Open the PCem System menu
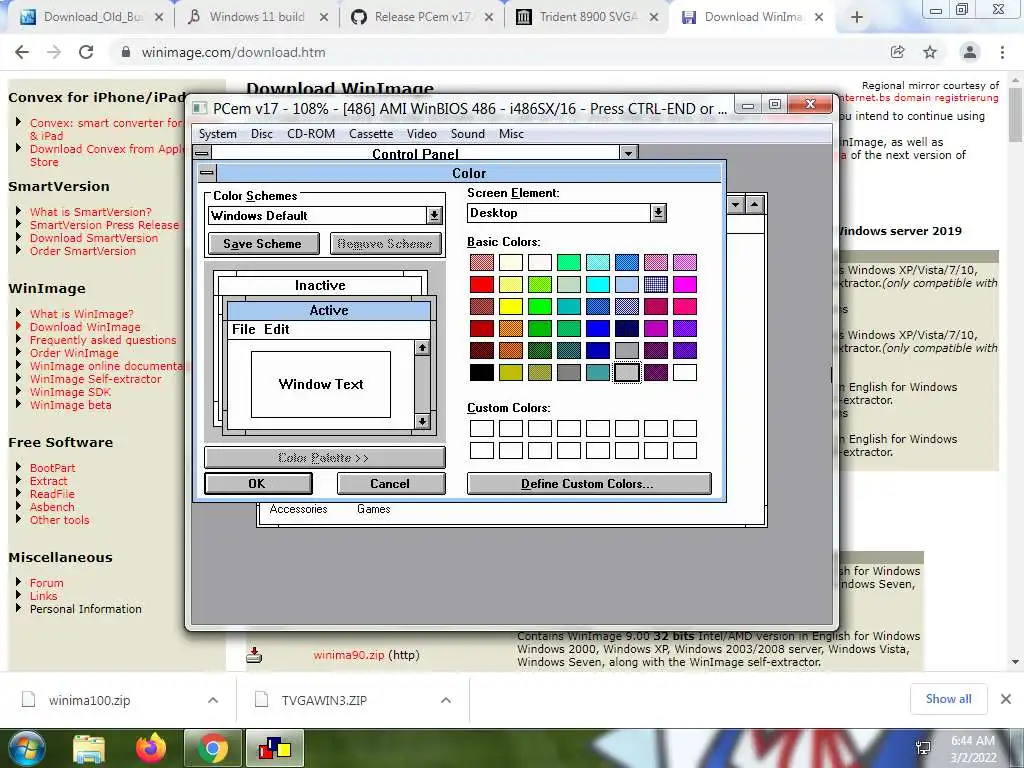The height and width of the screenshot is (768, 1024). point(217,134)
